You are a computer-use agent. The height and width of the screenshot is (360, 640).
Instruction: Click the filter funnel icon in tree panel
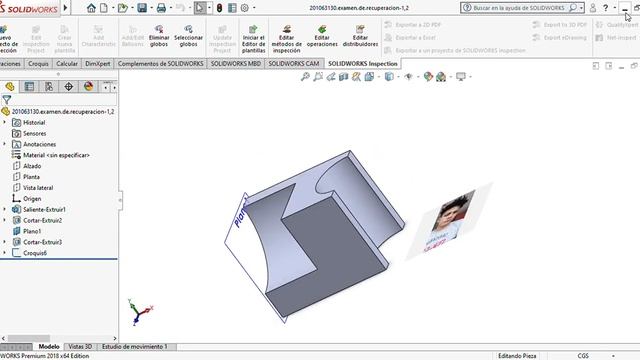point(7,99)
